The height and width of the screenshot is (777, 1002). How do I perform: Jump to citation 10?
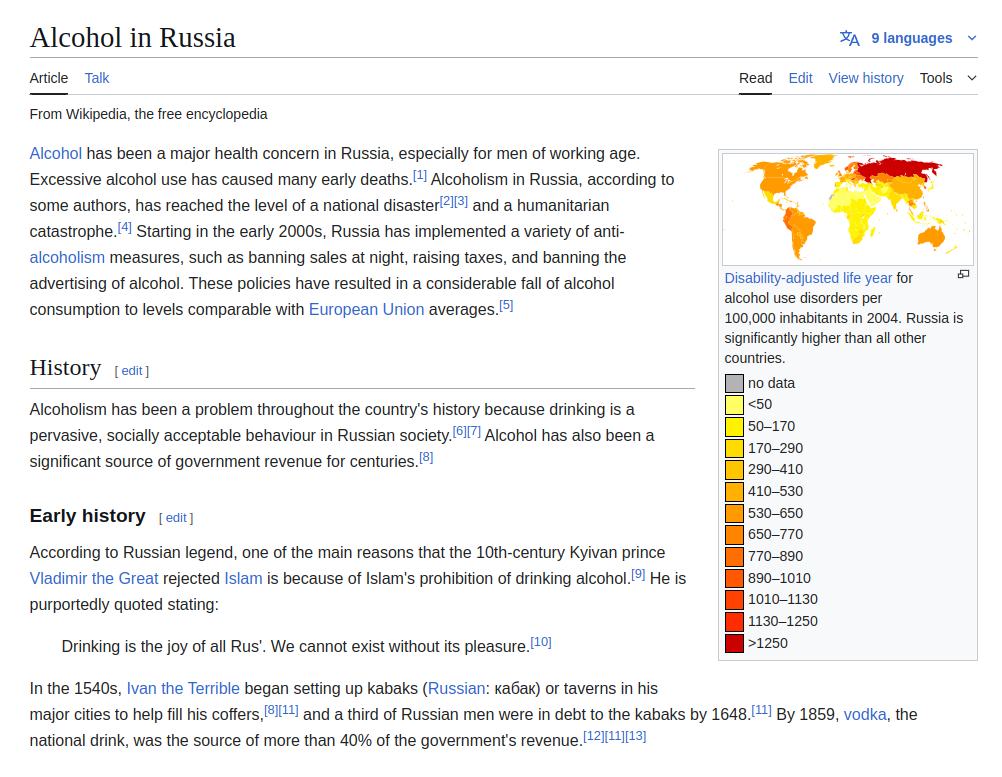[x=541, y=642]
